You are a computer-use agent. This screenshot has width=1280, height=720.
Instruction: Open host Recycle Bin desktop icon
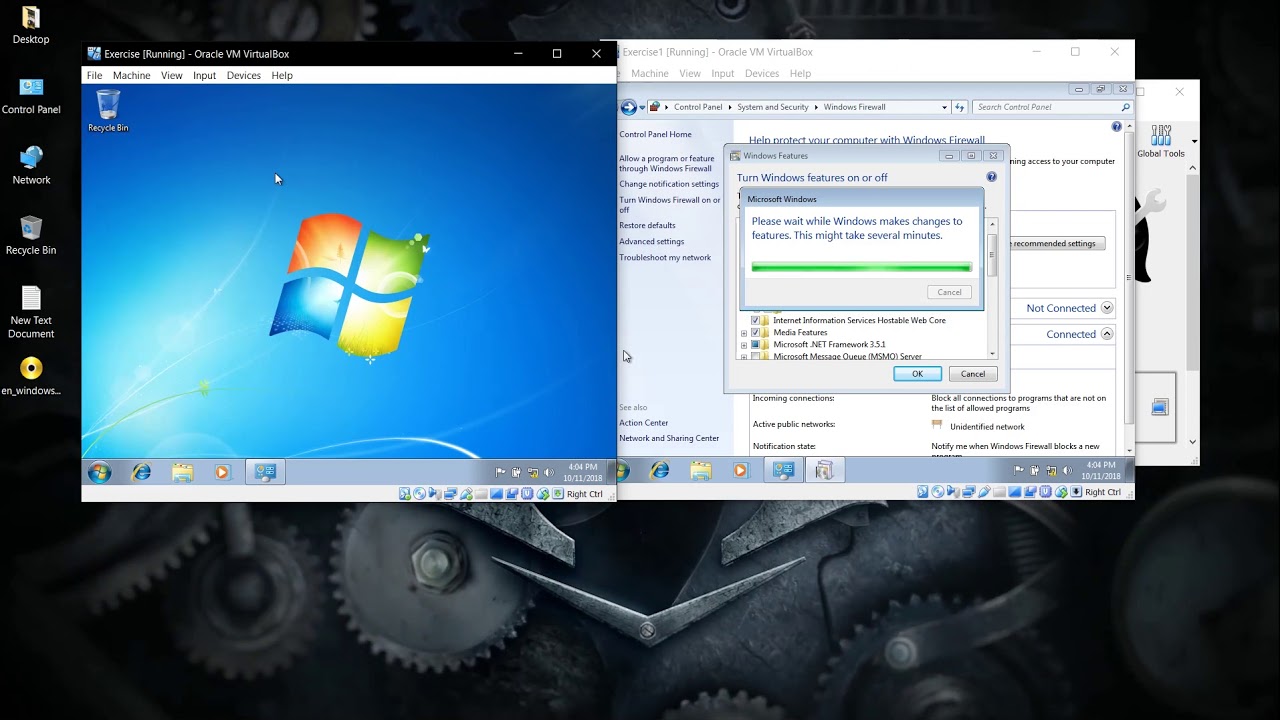point(31,235)
